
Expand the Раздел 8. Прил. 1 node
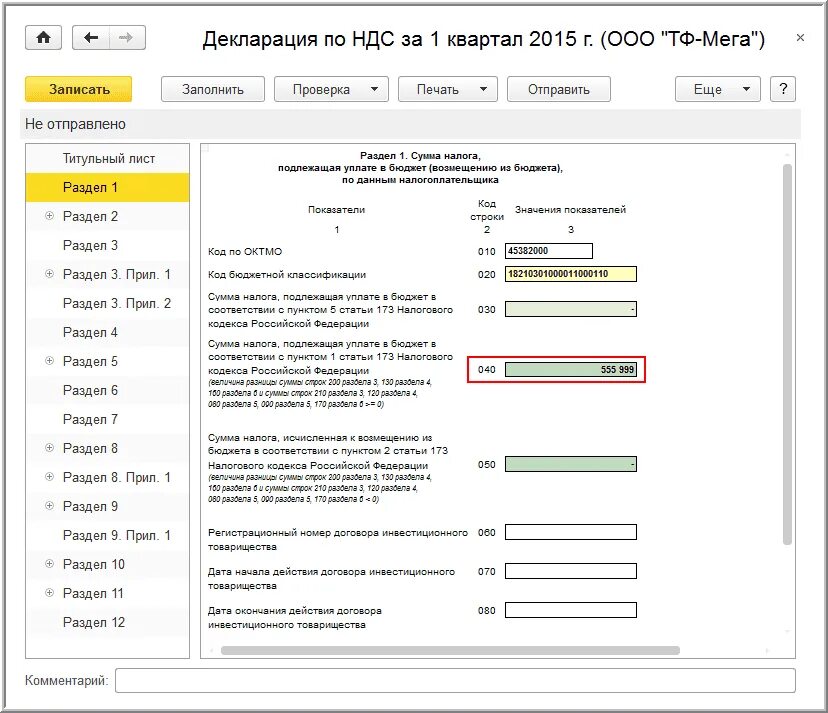click(49, 477)
